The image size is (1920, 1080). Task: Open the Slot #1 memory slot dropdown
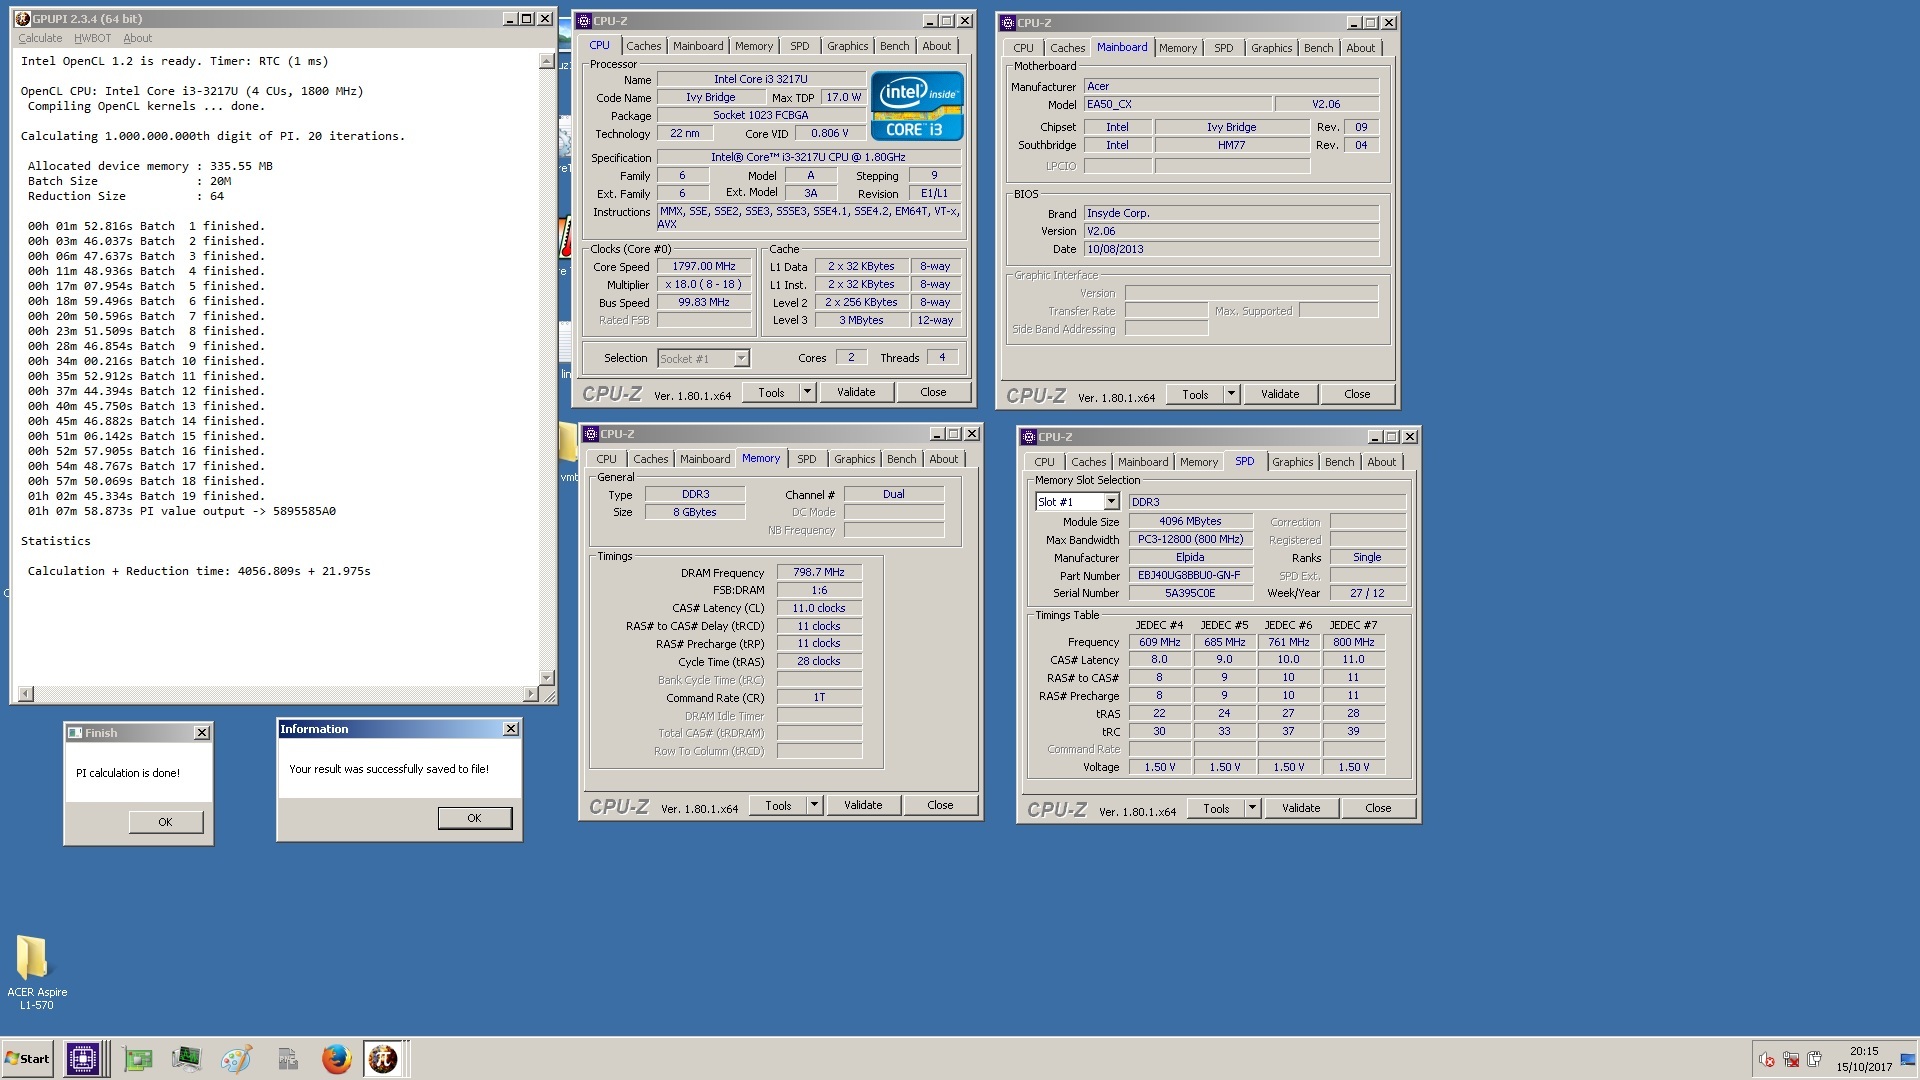click(1110, 502)
